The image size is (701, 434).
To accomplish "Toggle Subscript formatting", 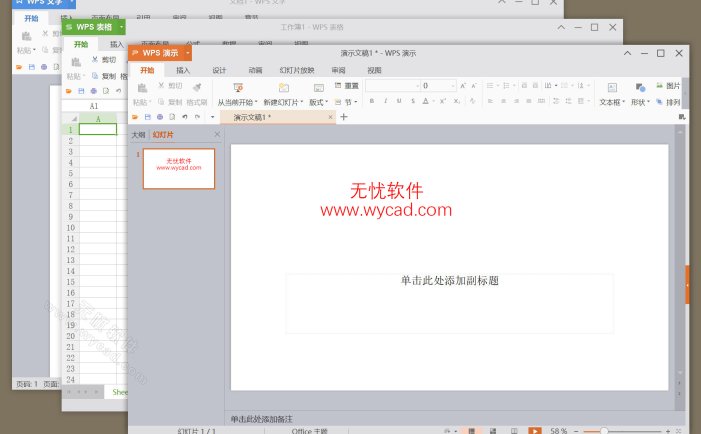I will [456, 101].
